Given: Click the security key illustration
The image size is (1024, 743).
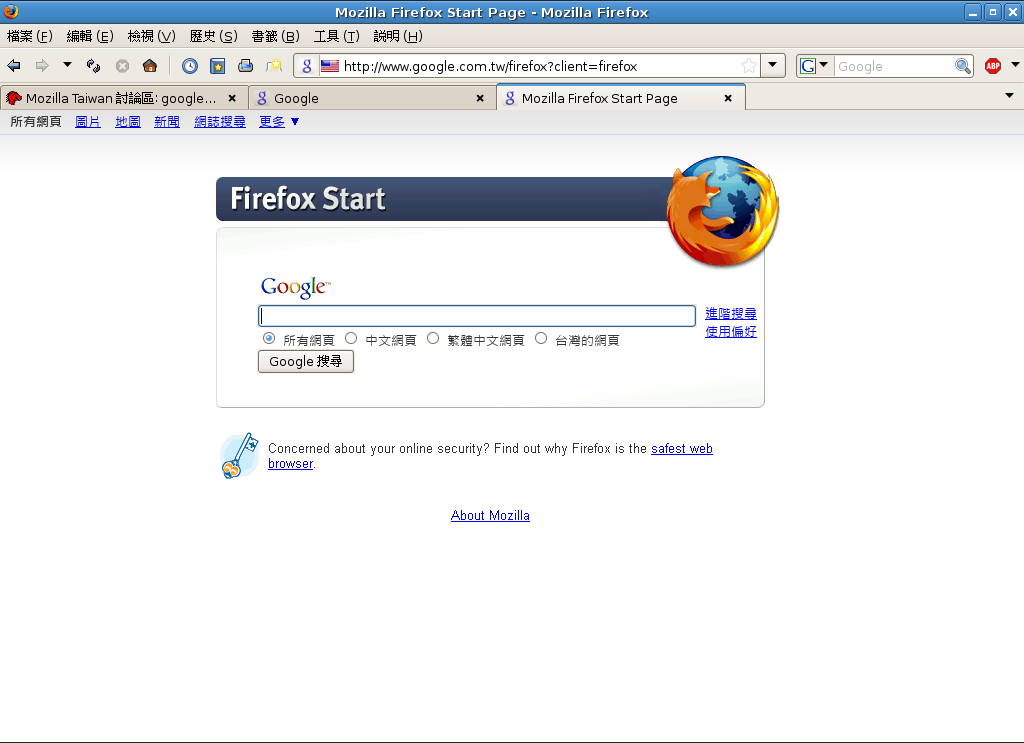Looking at the screenshot, I should coord(239,456).
